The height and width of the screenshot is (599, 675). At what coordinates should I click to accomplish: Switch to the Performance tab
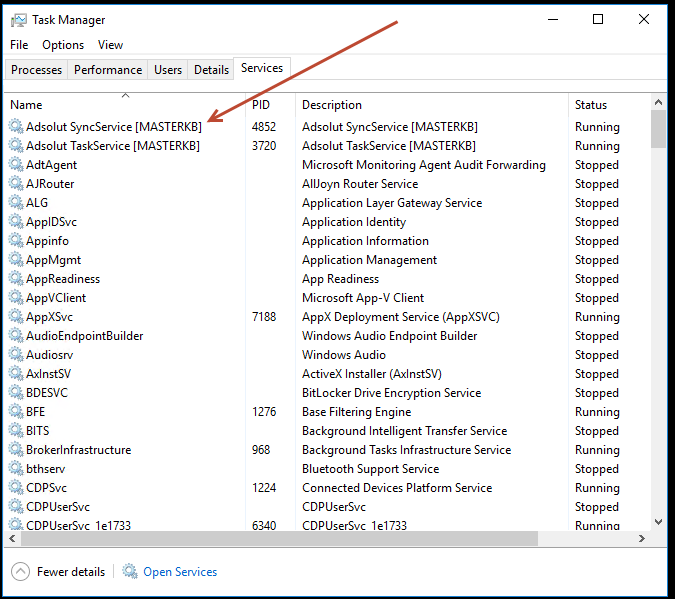108,70
